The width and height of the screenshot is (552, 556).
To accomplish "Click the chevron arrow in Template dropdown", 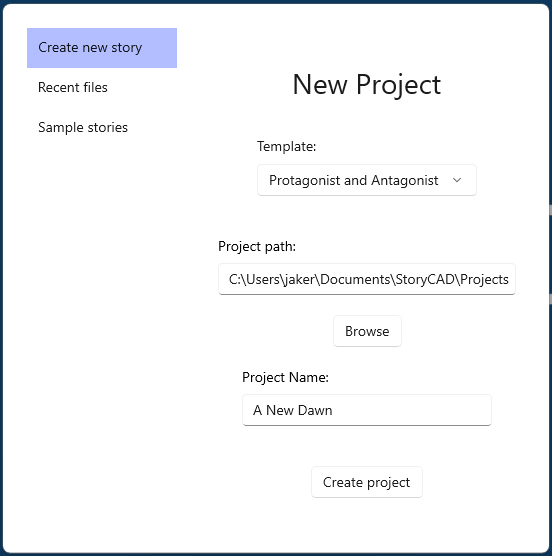I will 457,180.
